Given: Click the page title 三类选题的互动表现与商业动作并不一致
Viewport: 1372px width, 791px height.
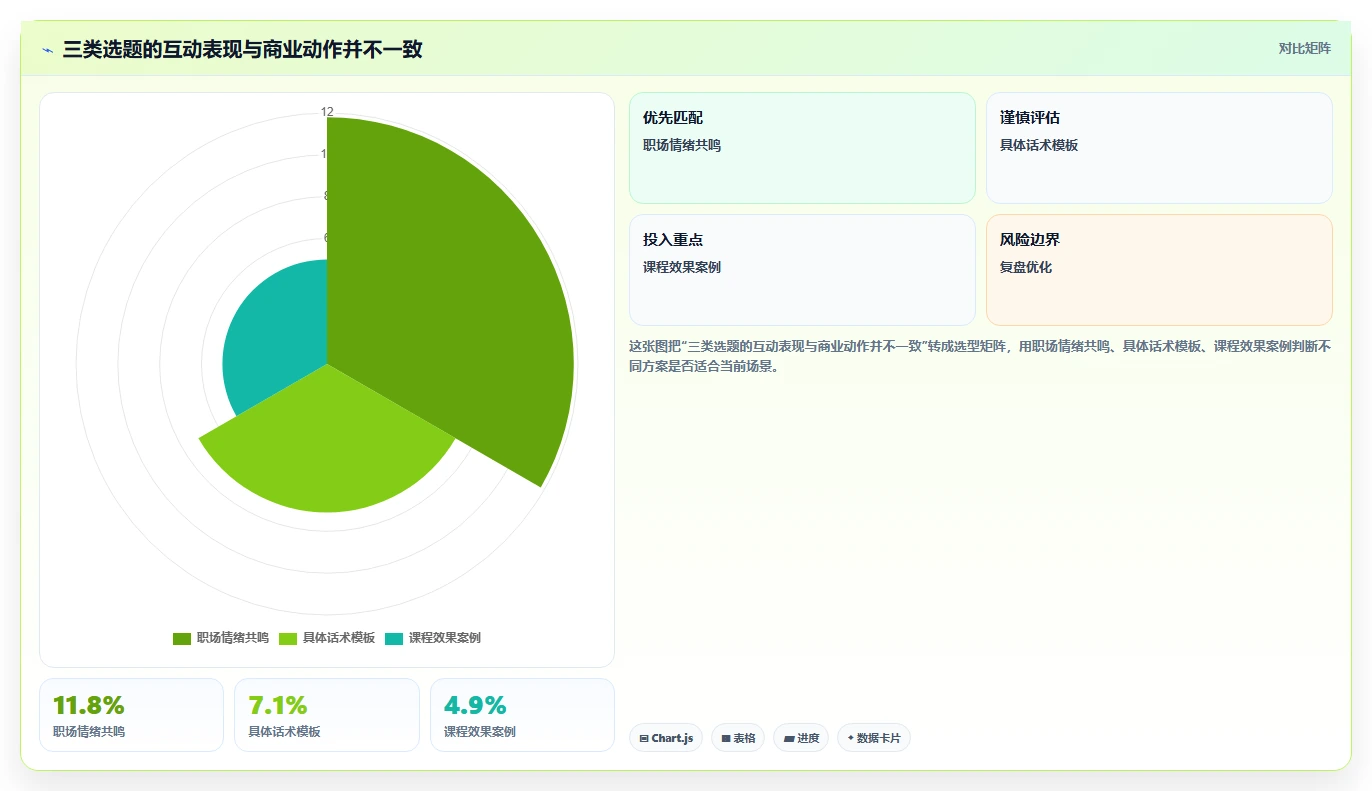Looking at the screenshot, I should coord(242,49).
